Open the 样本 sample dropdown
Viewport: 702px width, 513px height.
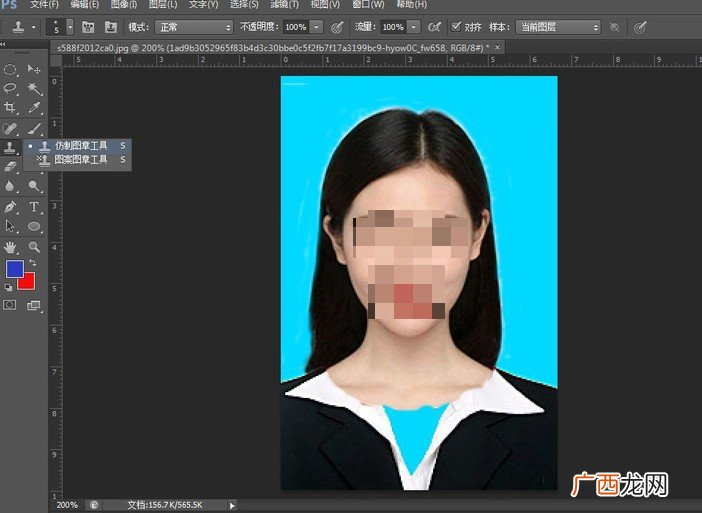point(558,27)
